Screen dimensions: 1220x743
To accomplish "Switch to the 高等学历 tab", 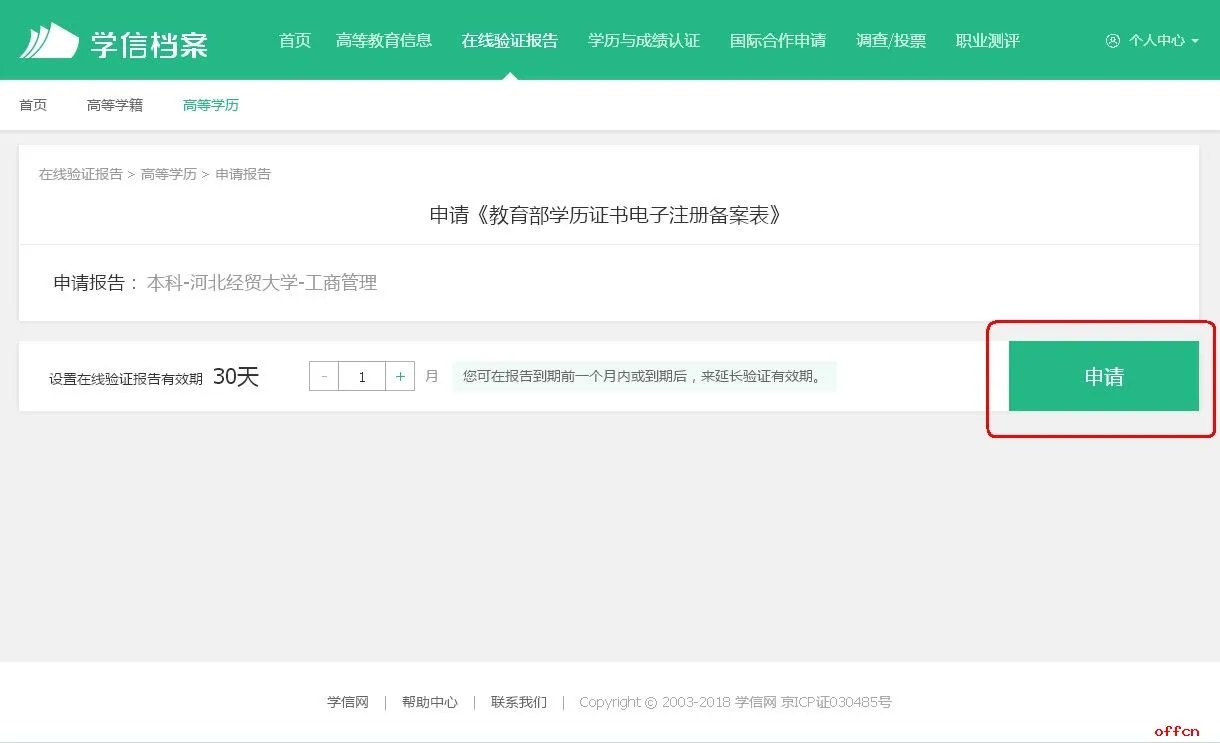I will click(x=210, y=105).
